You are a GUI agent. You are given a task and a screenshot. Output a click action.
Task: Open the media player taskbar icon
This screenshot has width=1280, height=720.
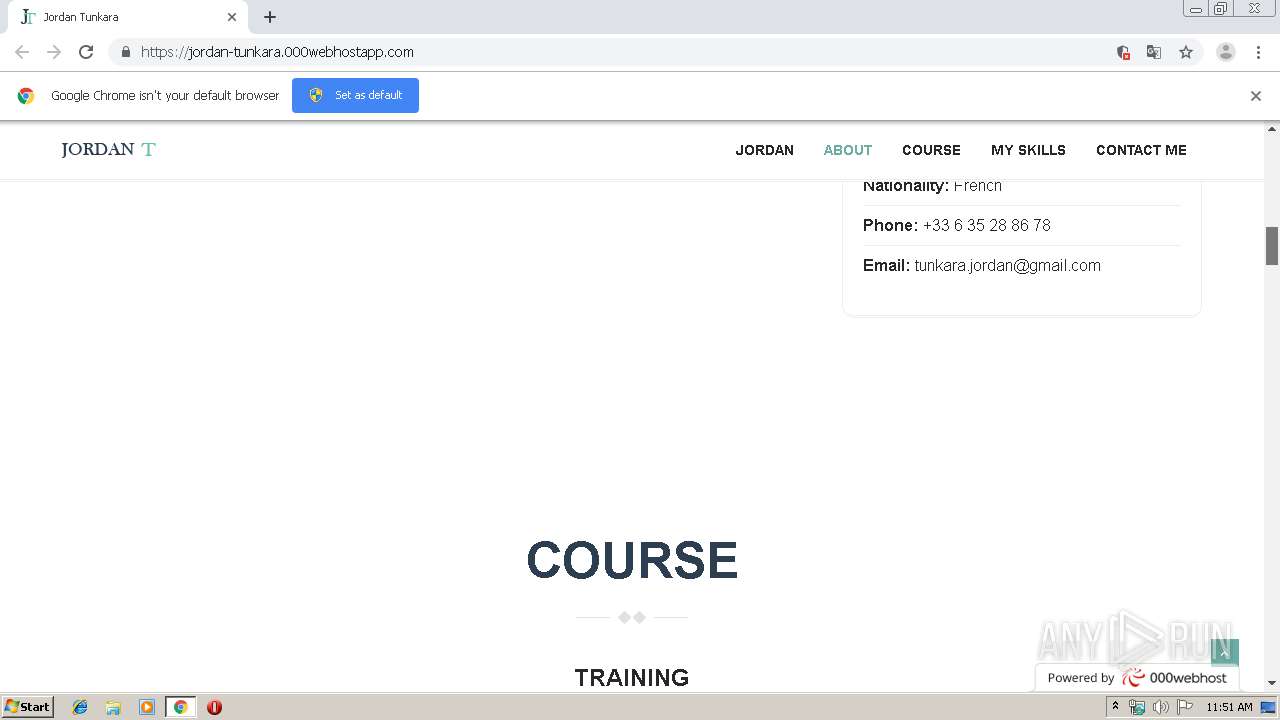[147, 707]
